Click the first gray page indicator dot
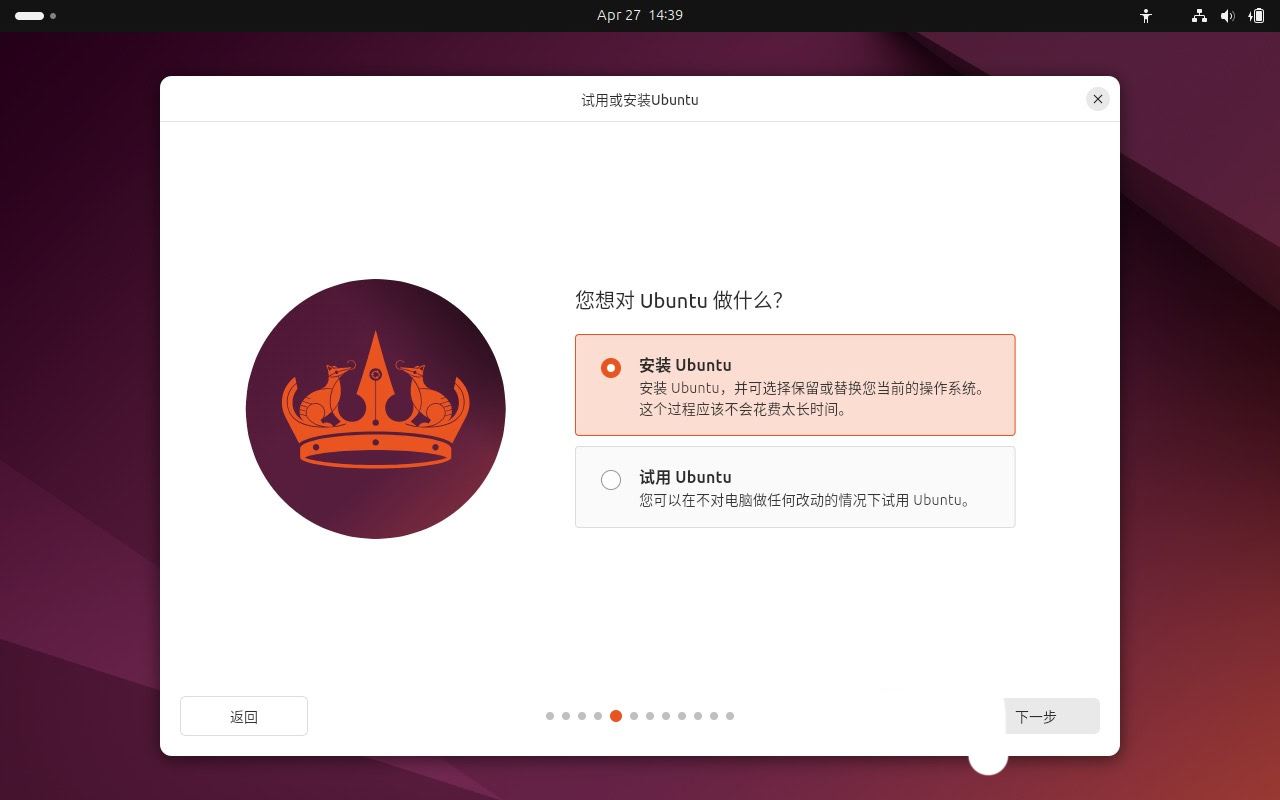The image size is (1280, 800). point(550,716)
